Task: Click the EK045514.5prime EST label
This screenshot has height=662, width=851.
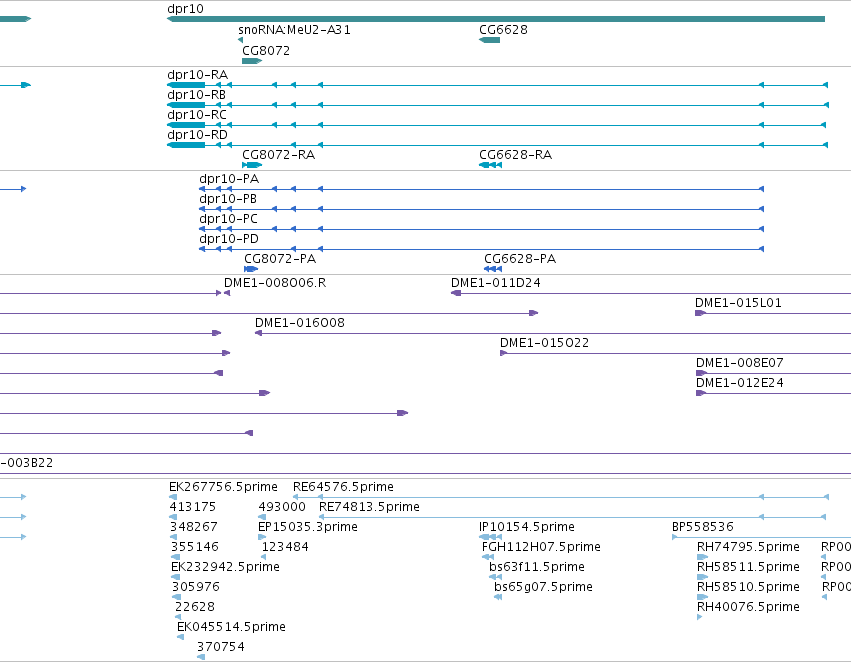Action: [231, 627]
